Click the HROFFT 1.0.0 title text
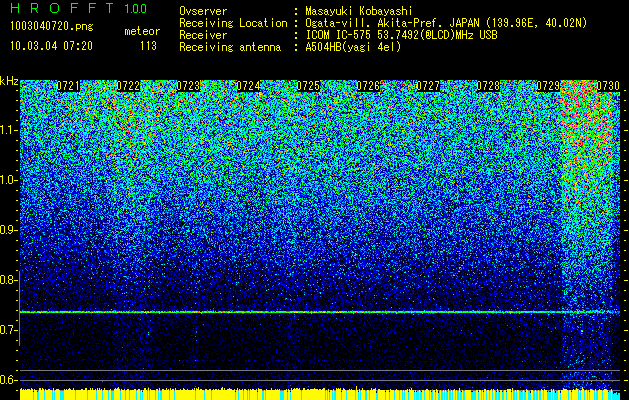The image size is (629, 400). pyautogui.click(x=79, y=8)
